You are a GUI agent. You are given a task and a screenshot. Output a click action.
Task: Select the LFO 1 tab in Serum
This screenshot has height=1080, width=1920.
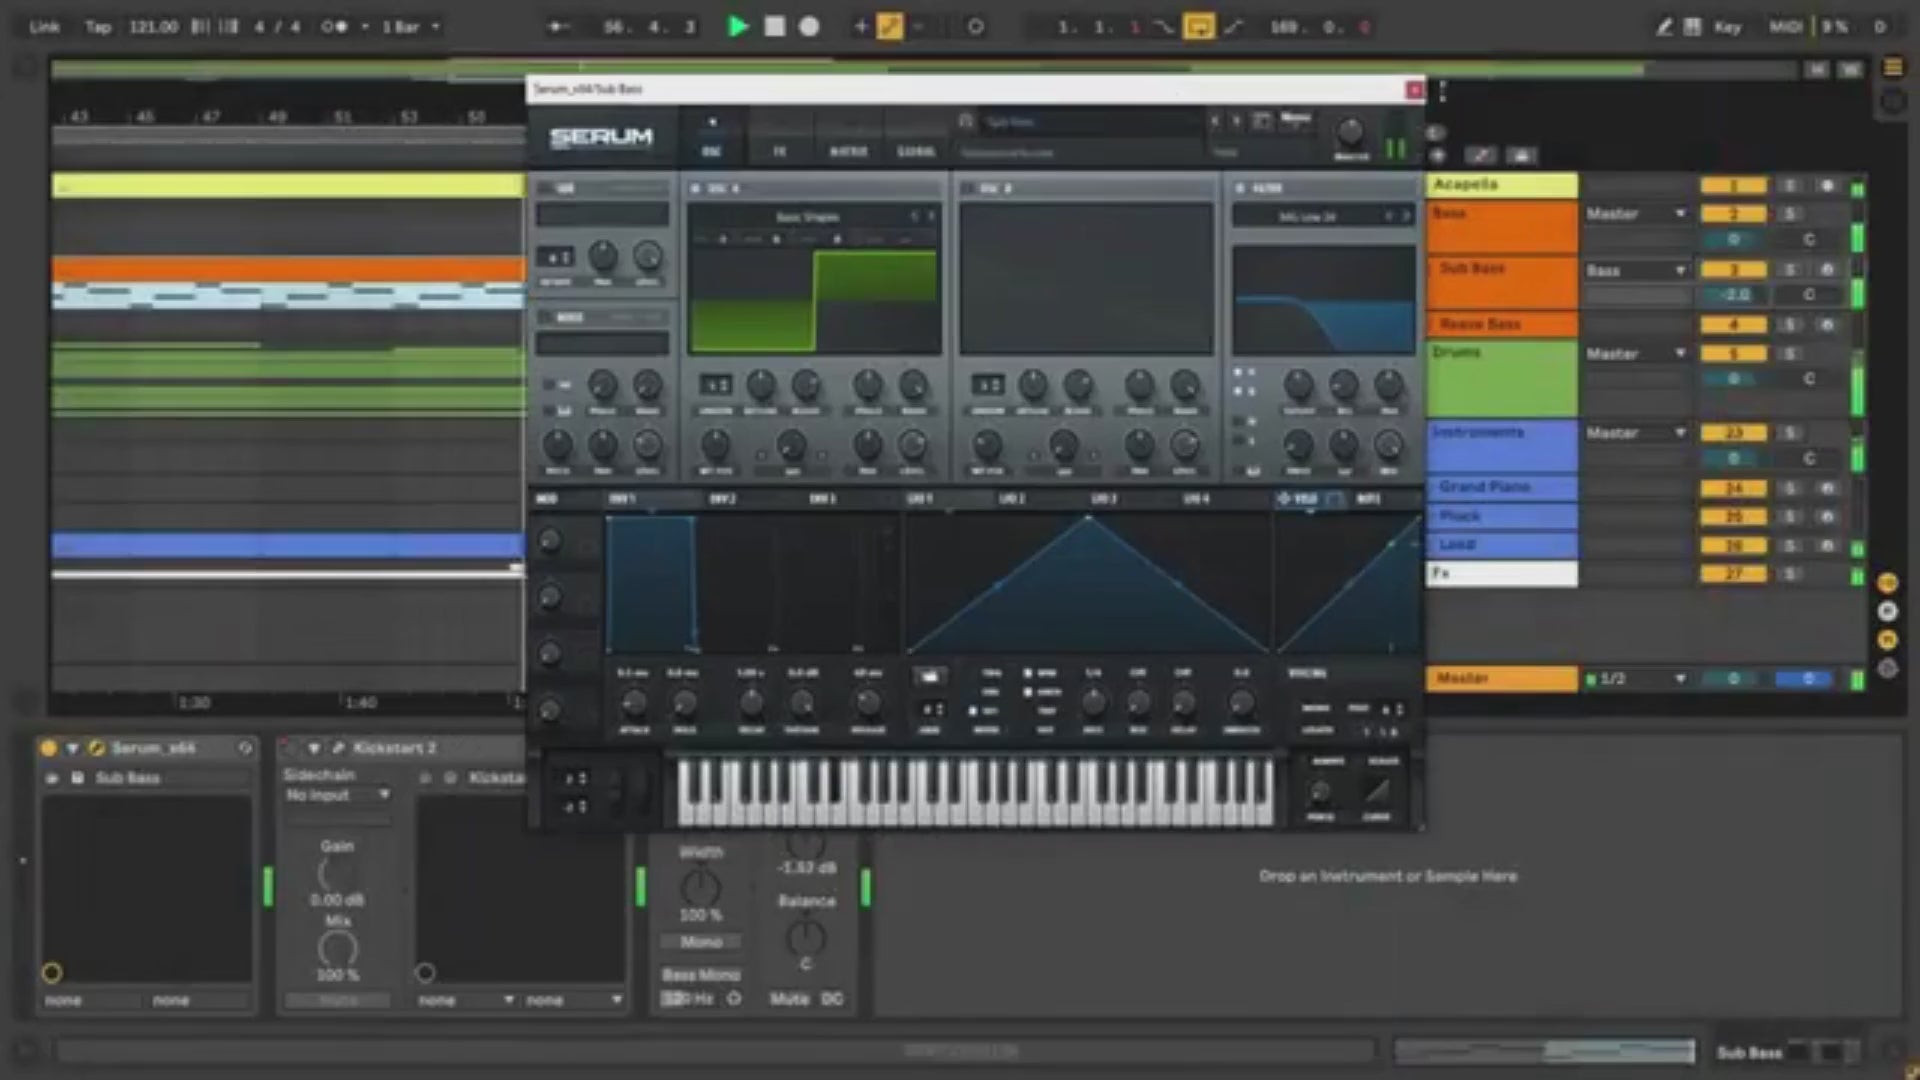pos(919,498)
